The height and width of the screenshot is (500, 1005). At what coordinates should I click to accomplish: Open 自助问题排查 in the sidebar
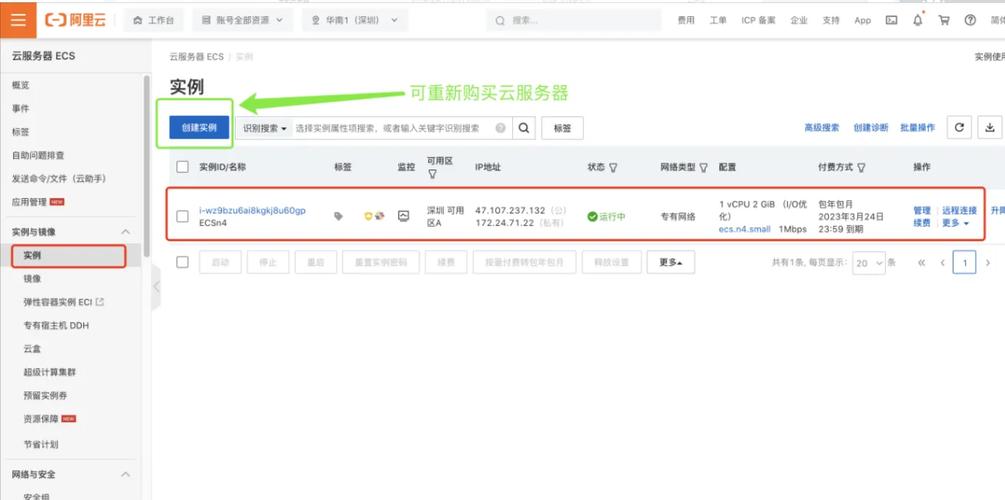38,155
